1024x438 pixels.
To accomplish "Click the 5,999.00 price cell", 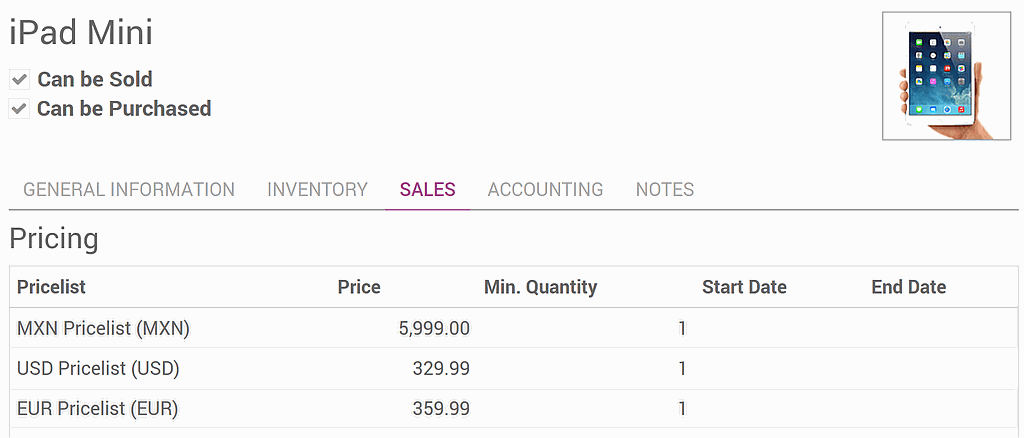I will pos(434,328).
